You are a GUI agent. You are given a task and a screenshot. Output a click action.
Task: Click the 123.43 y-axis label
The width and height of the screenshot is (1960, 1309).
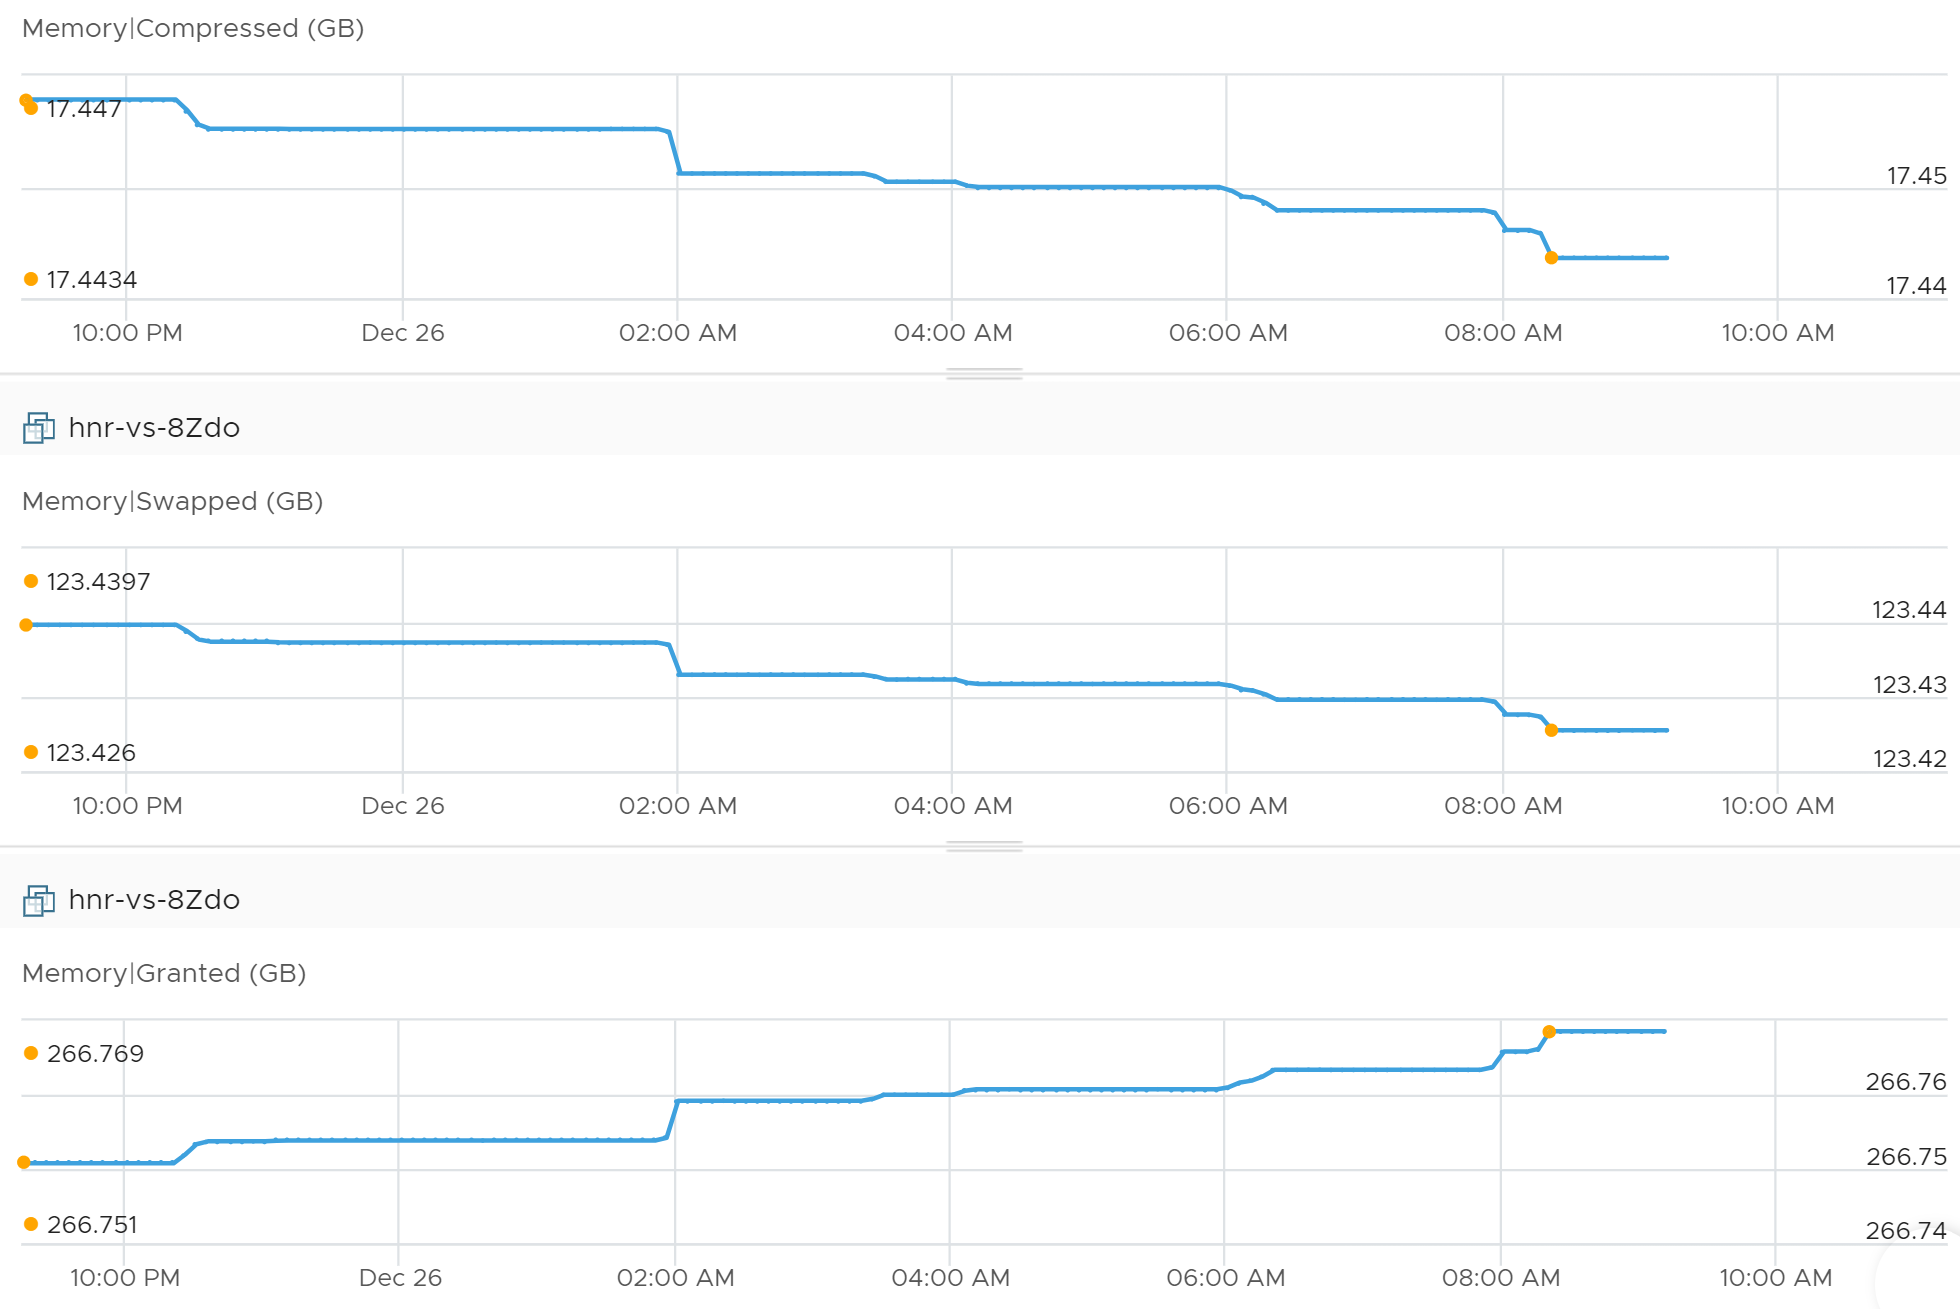point(1909,685)
